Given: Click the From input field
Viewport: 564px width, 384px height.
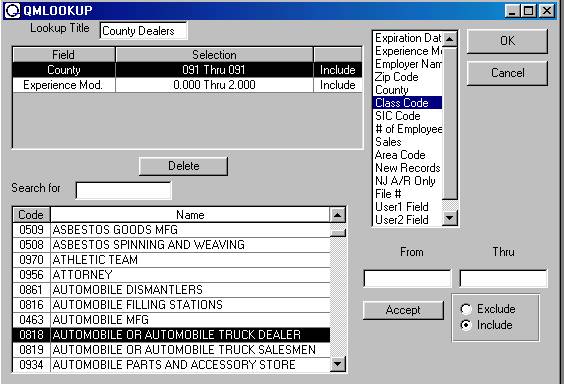Looking at the screenshot, I should pyautogui.click(x=407, y=279).
